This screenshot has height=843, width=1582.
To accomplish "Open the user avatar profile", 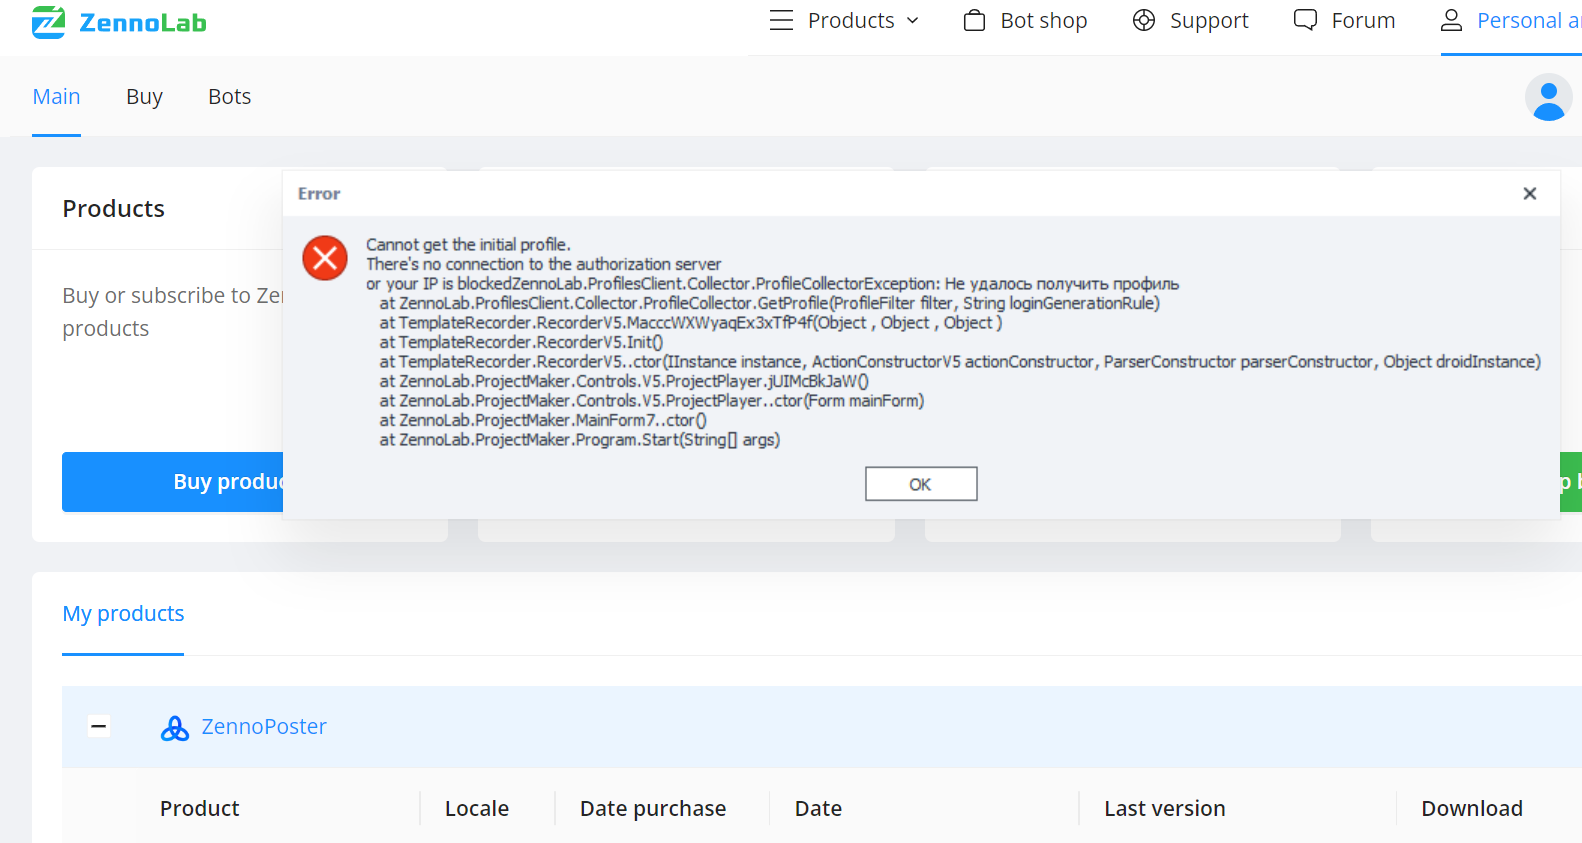I will point(1548,97).
